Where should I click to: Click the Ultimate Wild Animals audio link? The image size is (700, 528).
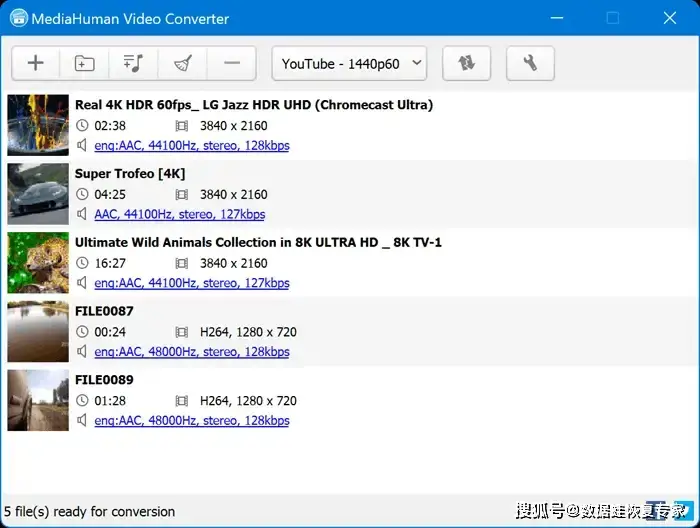pos(191,283)
